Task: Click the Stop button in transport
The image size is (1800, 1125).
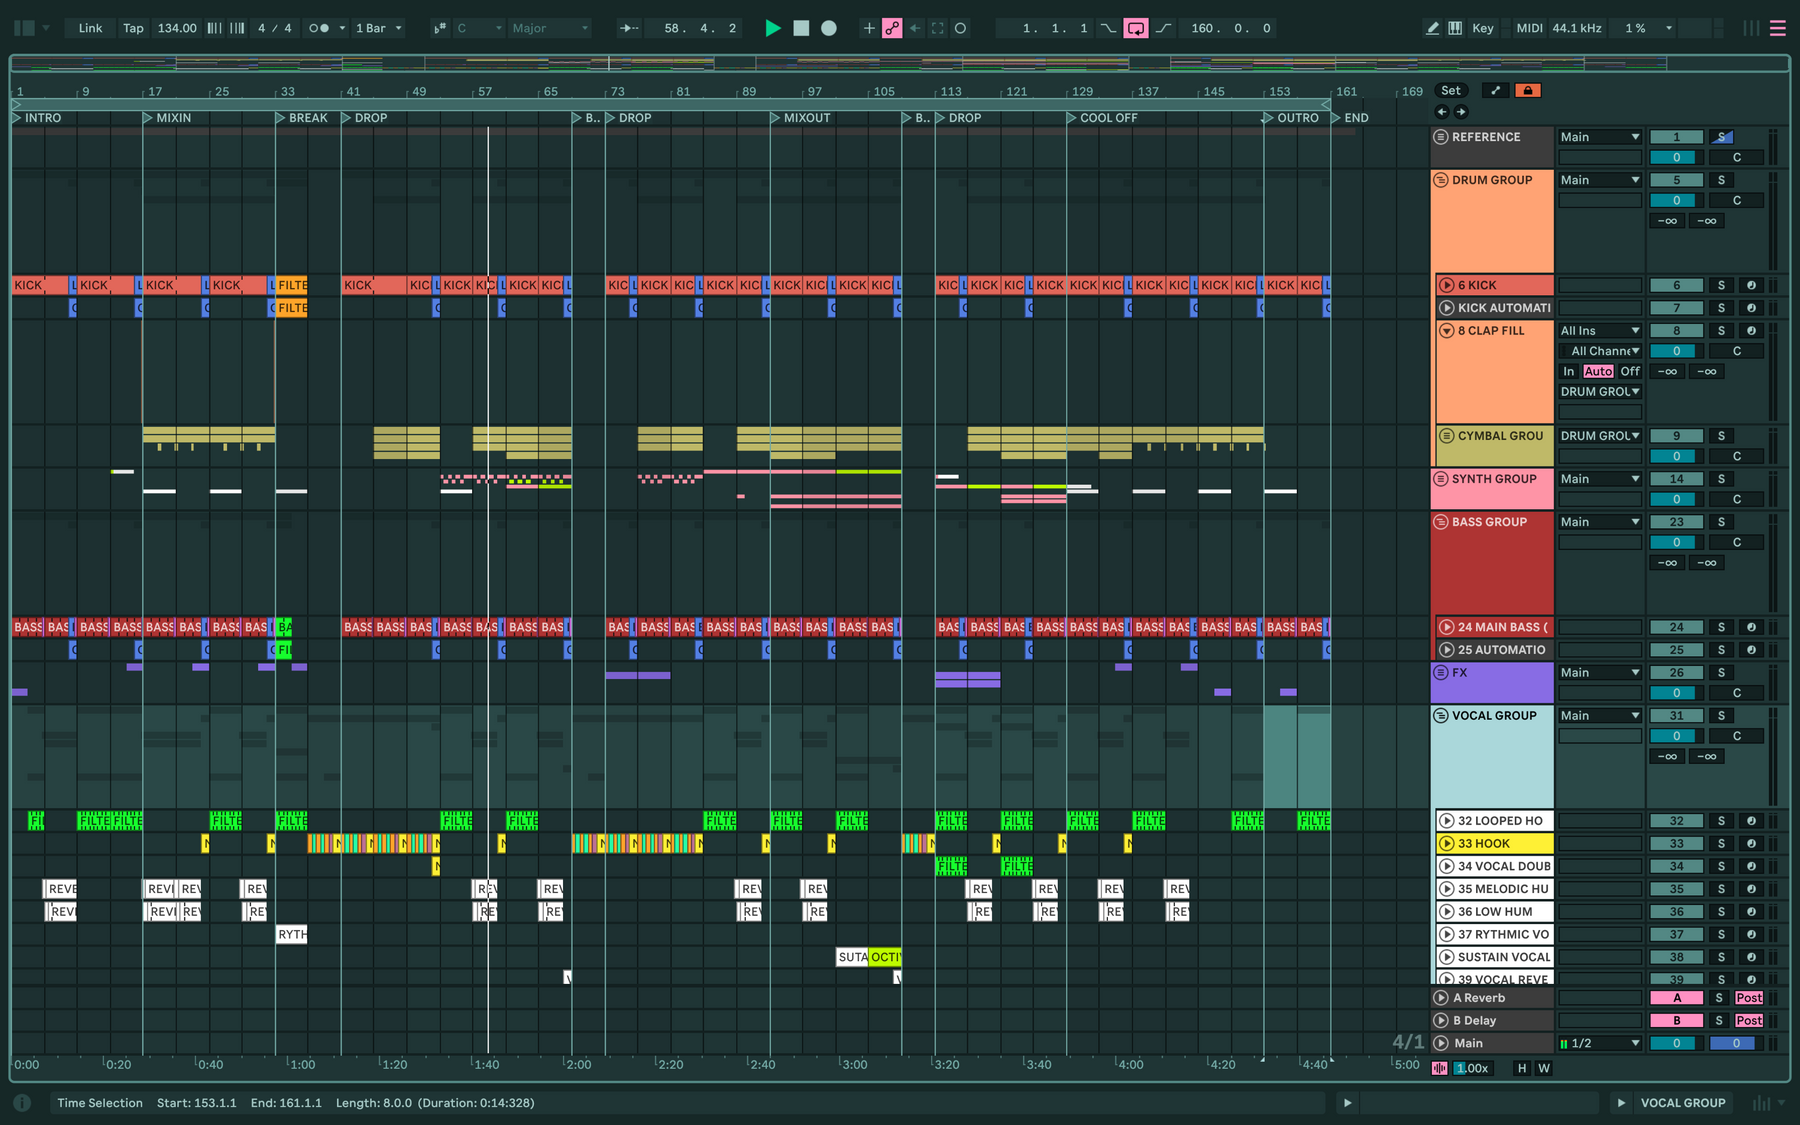Action: point(801,28)
